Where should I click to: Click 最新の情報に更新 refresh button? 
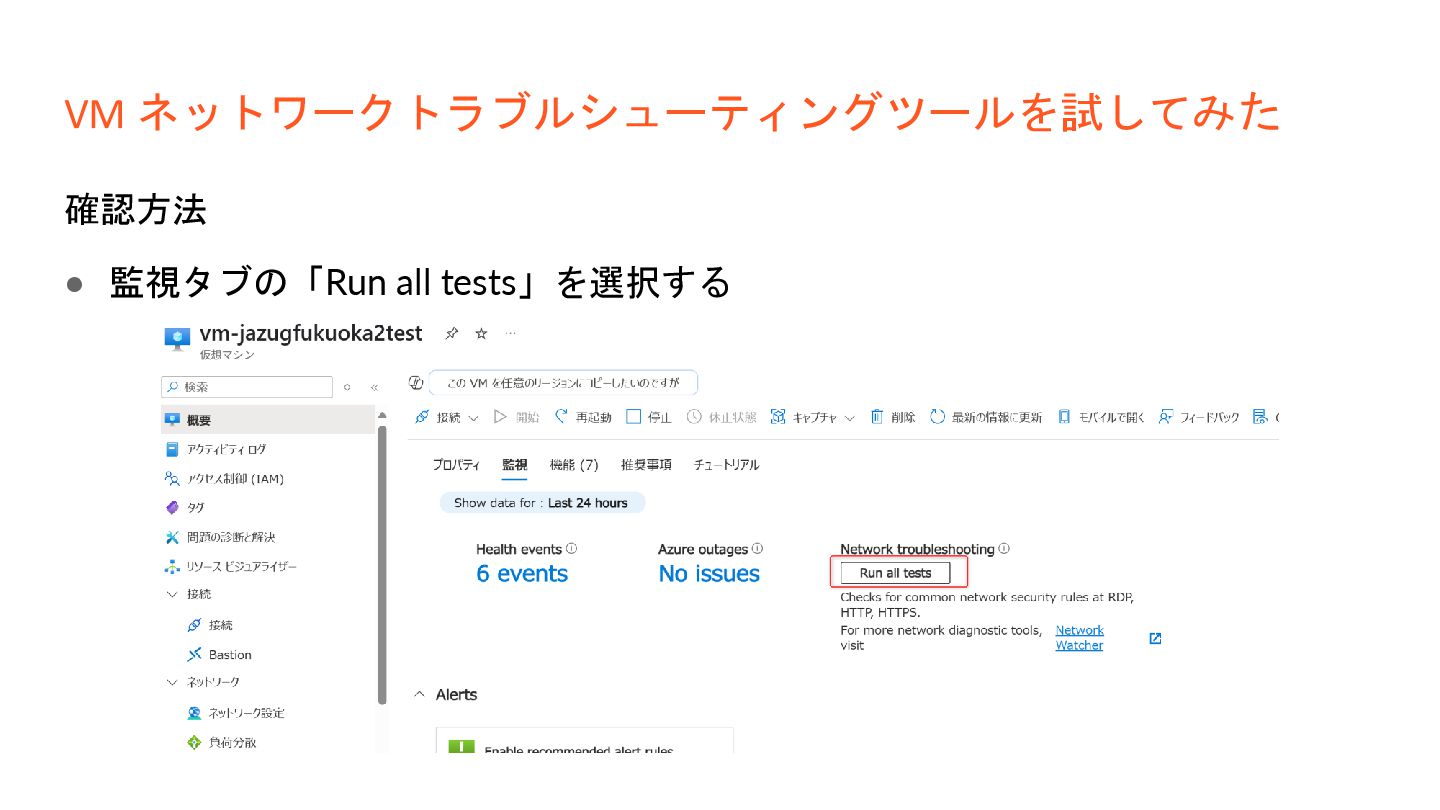[x=986, y=417]
